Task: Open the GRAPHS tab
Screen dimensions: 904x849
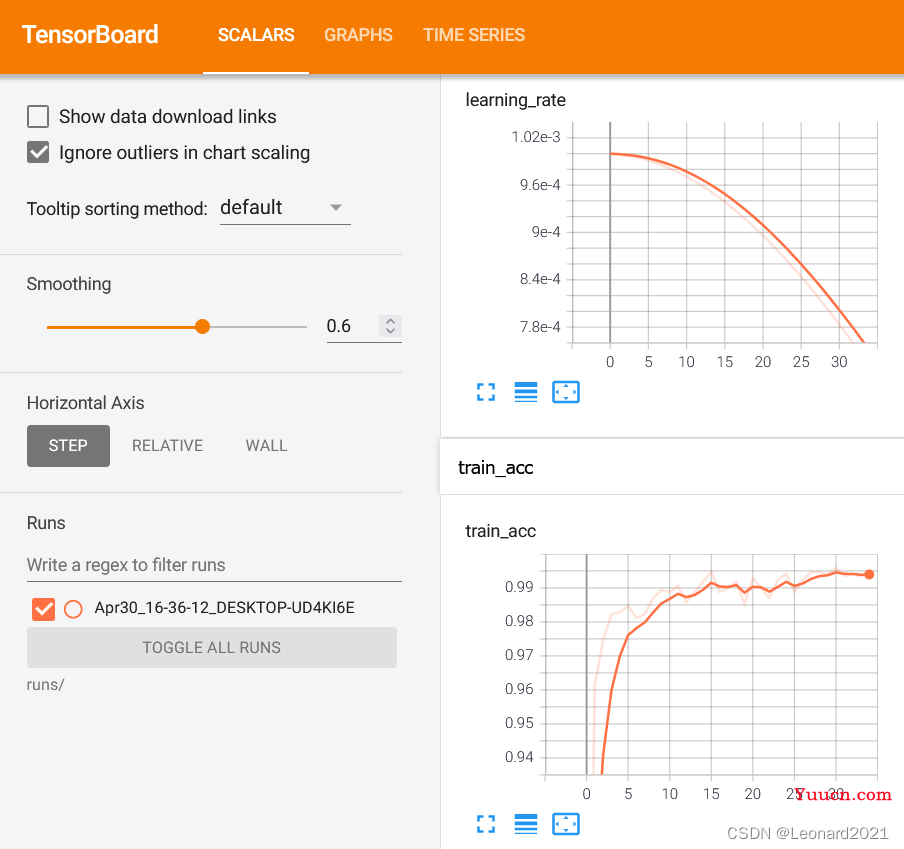Action: (x=358, y=35)
